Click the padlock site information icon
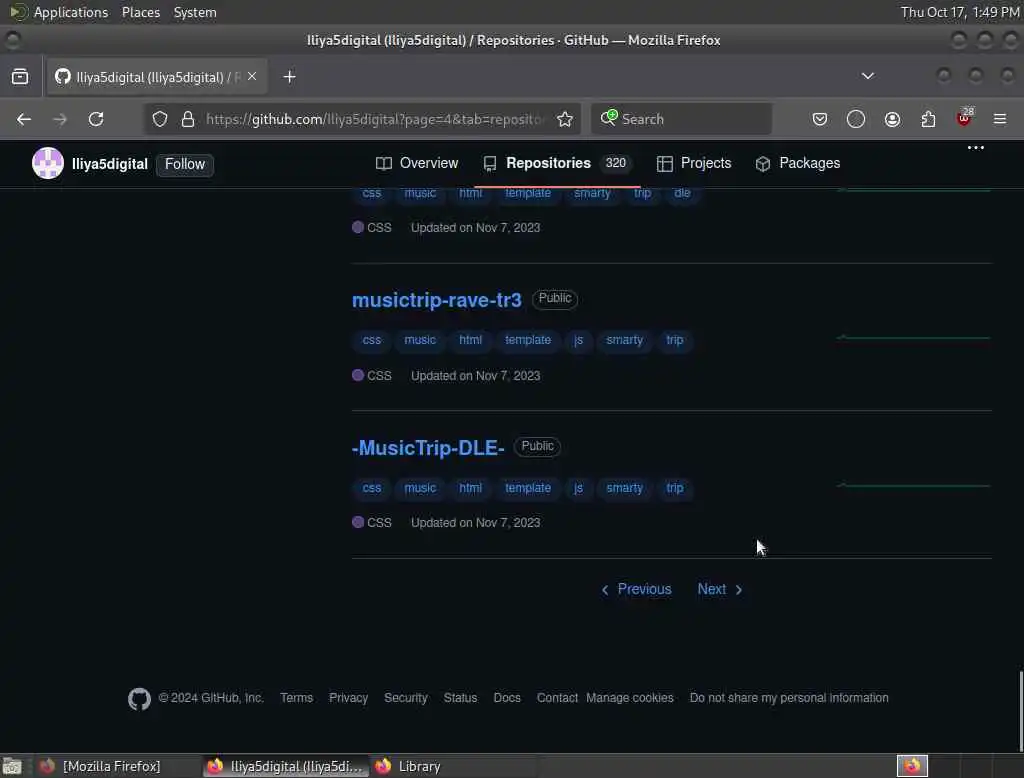1024x778 pixels. [188, 119]
